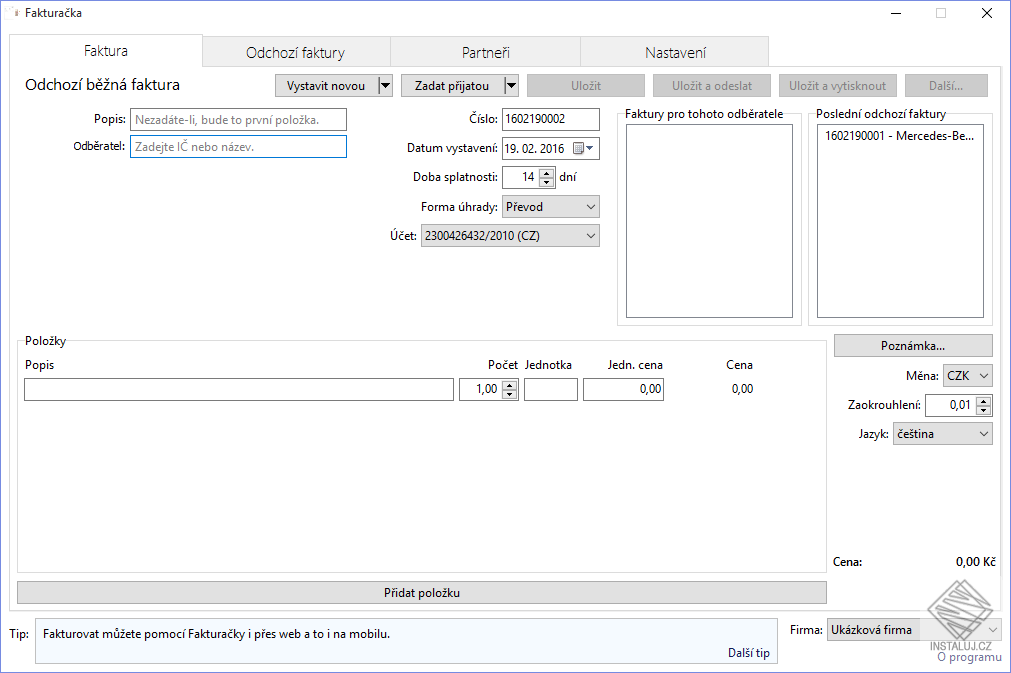Open the Nastavení tab
Screen dimensions: 1011x673
pyautogui.click(x=675, y=53)
